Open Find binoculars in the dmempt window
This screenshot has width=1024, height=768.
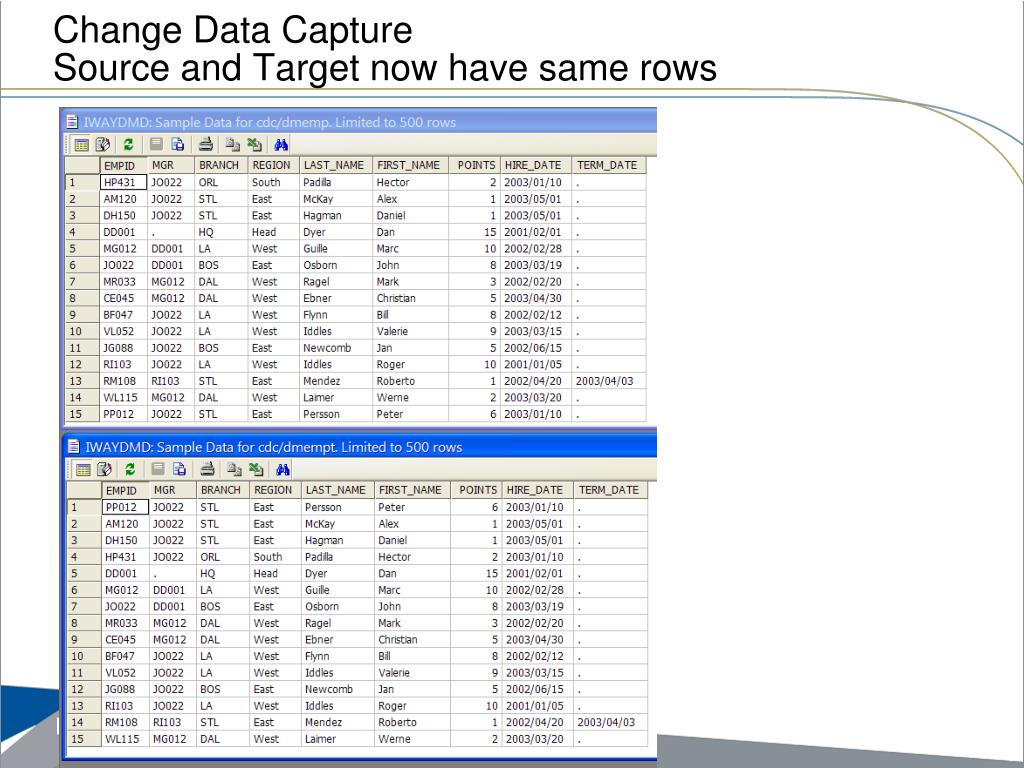coord(283,470)
